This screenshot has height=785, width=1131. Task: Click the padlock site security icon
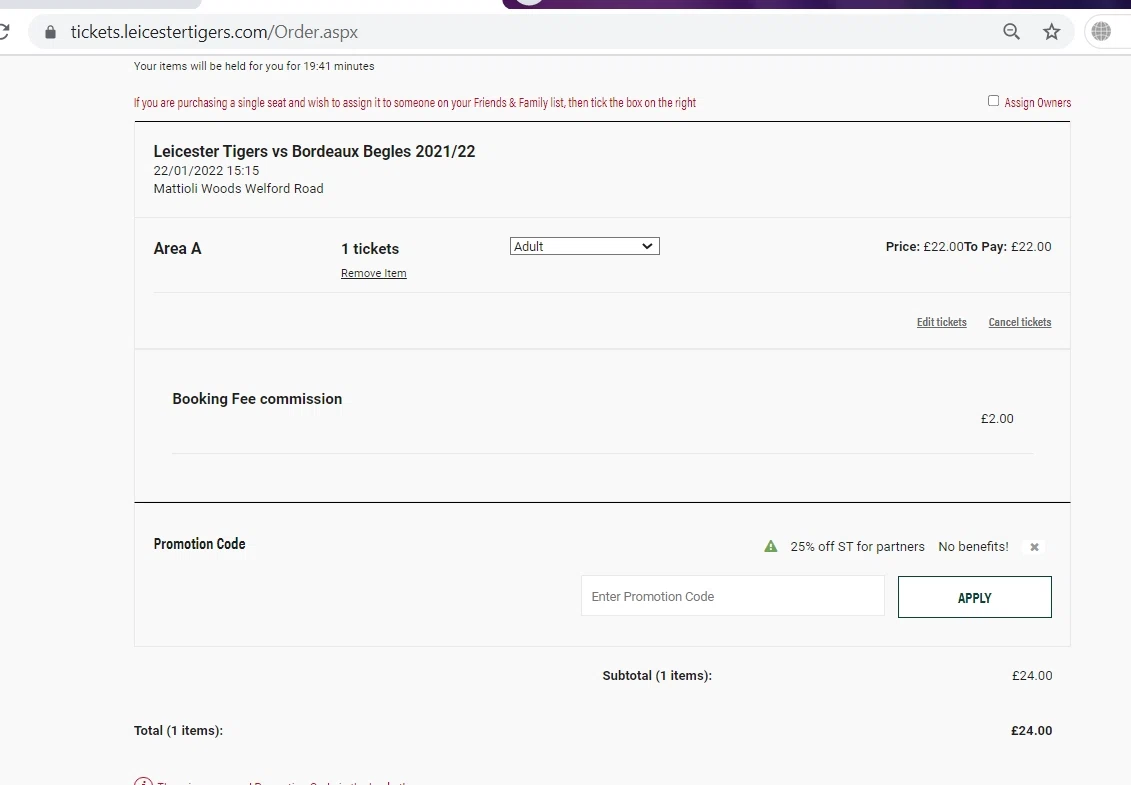click(50, 32)
